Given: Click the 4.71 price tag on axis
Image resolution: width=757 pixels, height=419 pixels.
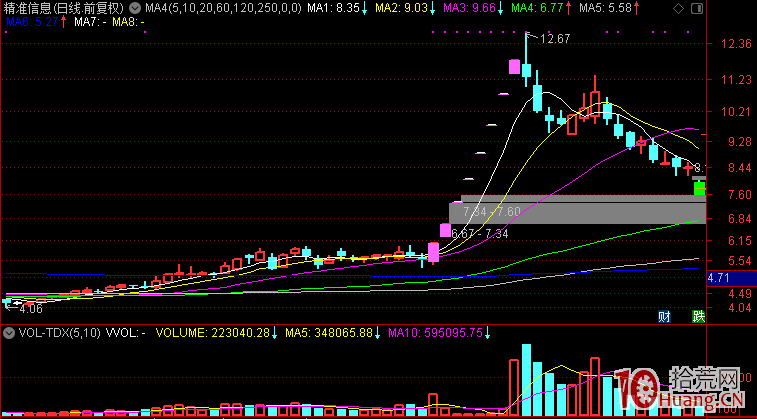Looking at the screenshot, I should point(719,278).
